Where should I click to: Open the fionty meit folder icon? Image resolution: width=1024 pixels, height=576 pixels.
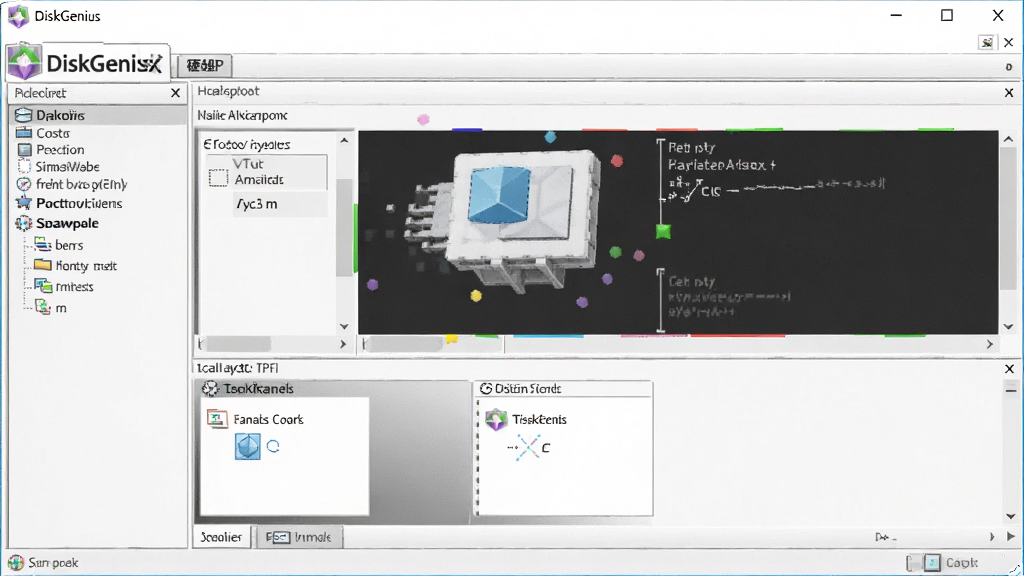coord(42,265)
